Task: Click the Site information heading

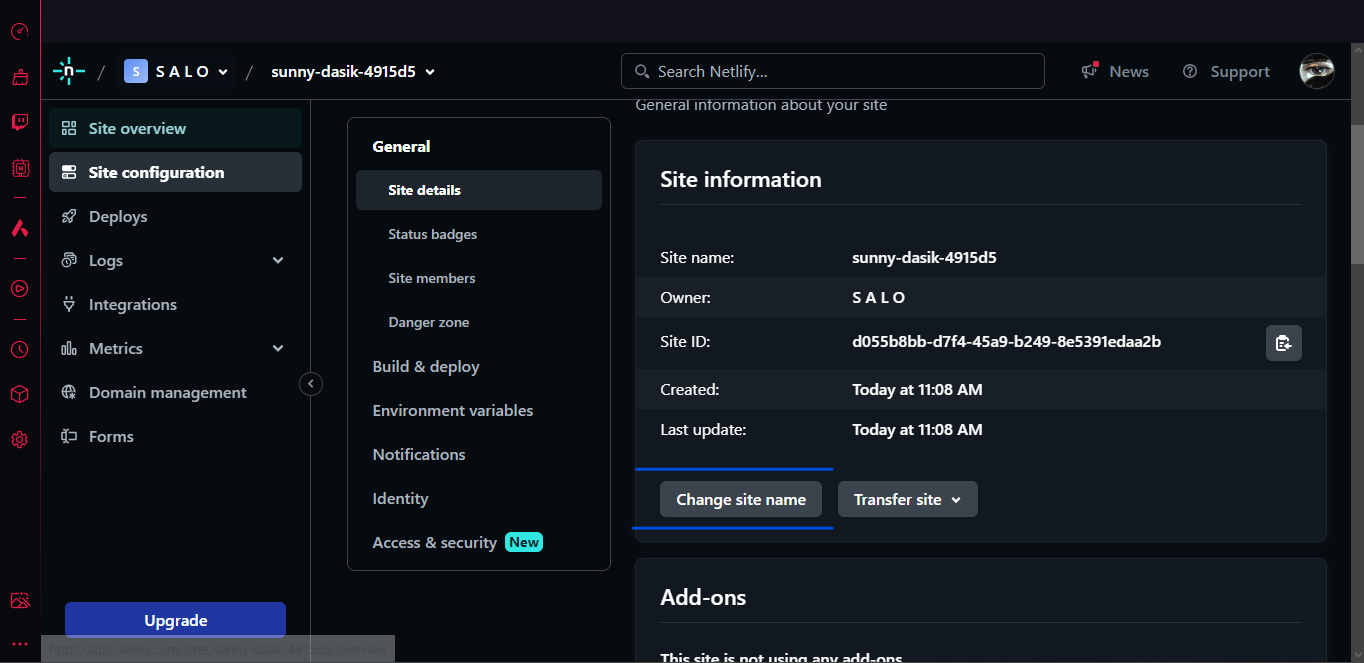Action: (741, 179)
